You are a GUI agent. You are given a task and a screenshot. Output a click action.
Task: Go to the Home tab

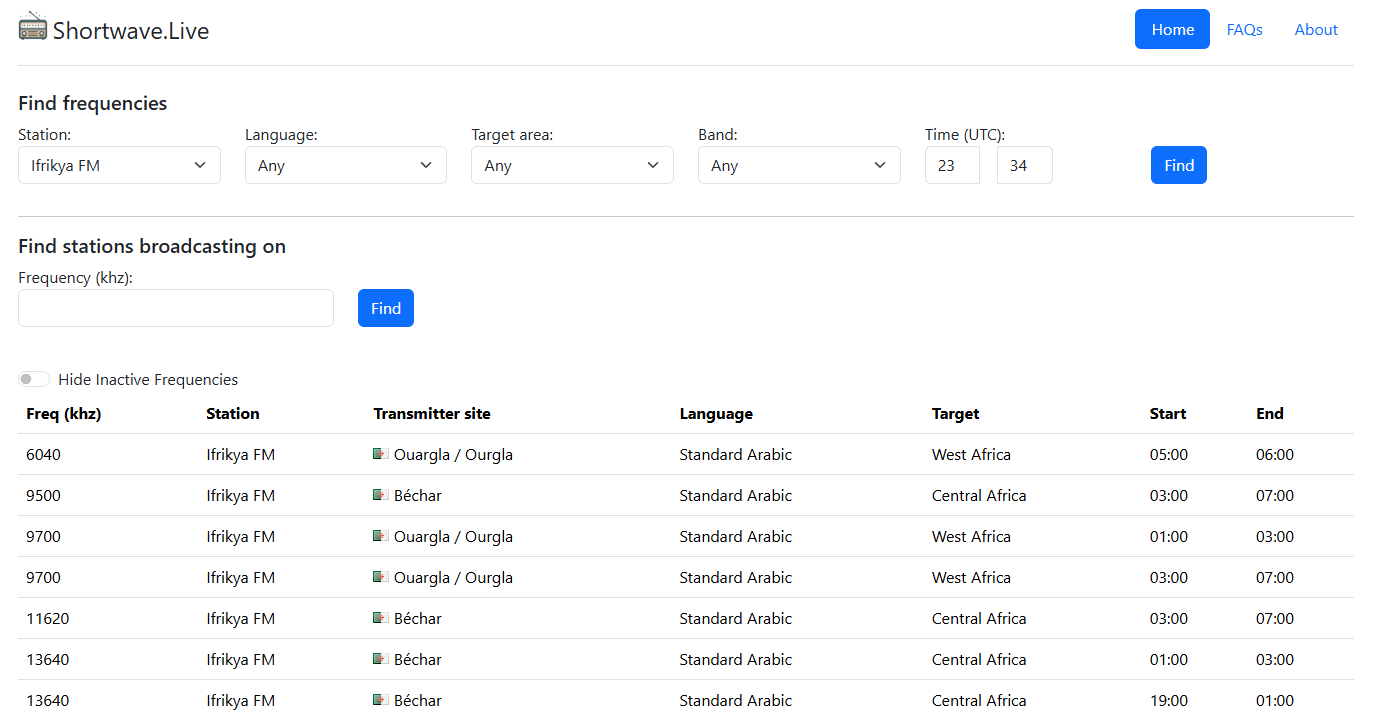[1172, 29]
